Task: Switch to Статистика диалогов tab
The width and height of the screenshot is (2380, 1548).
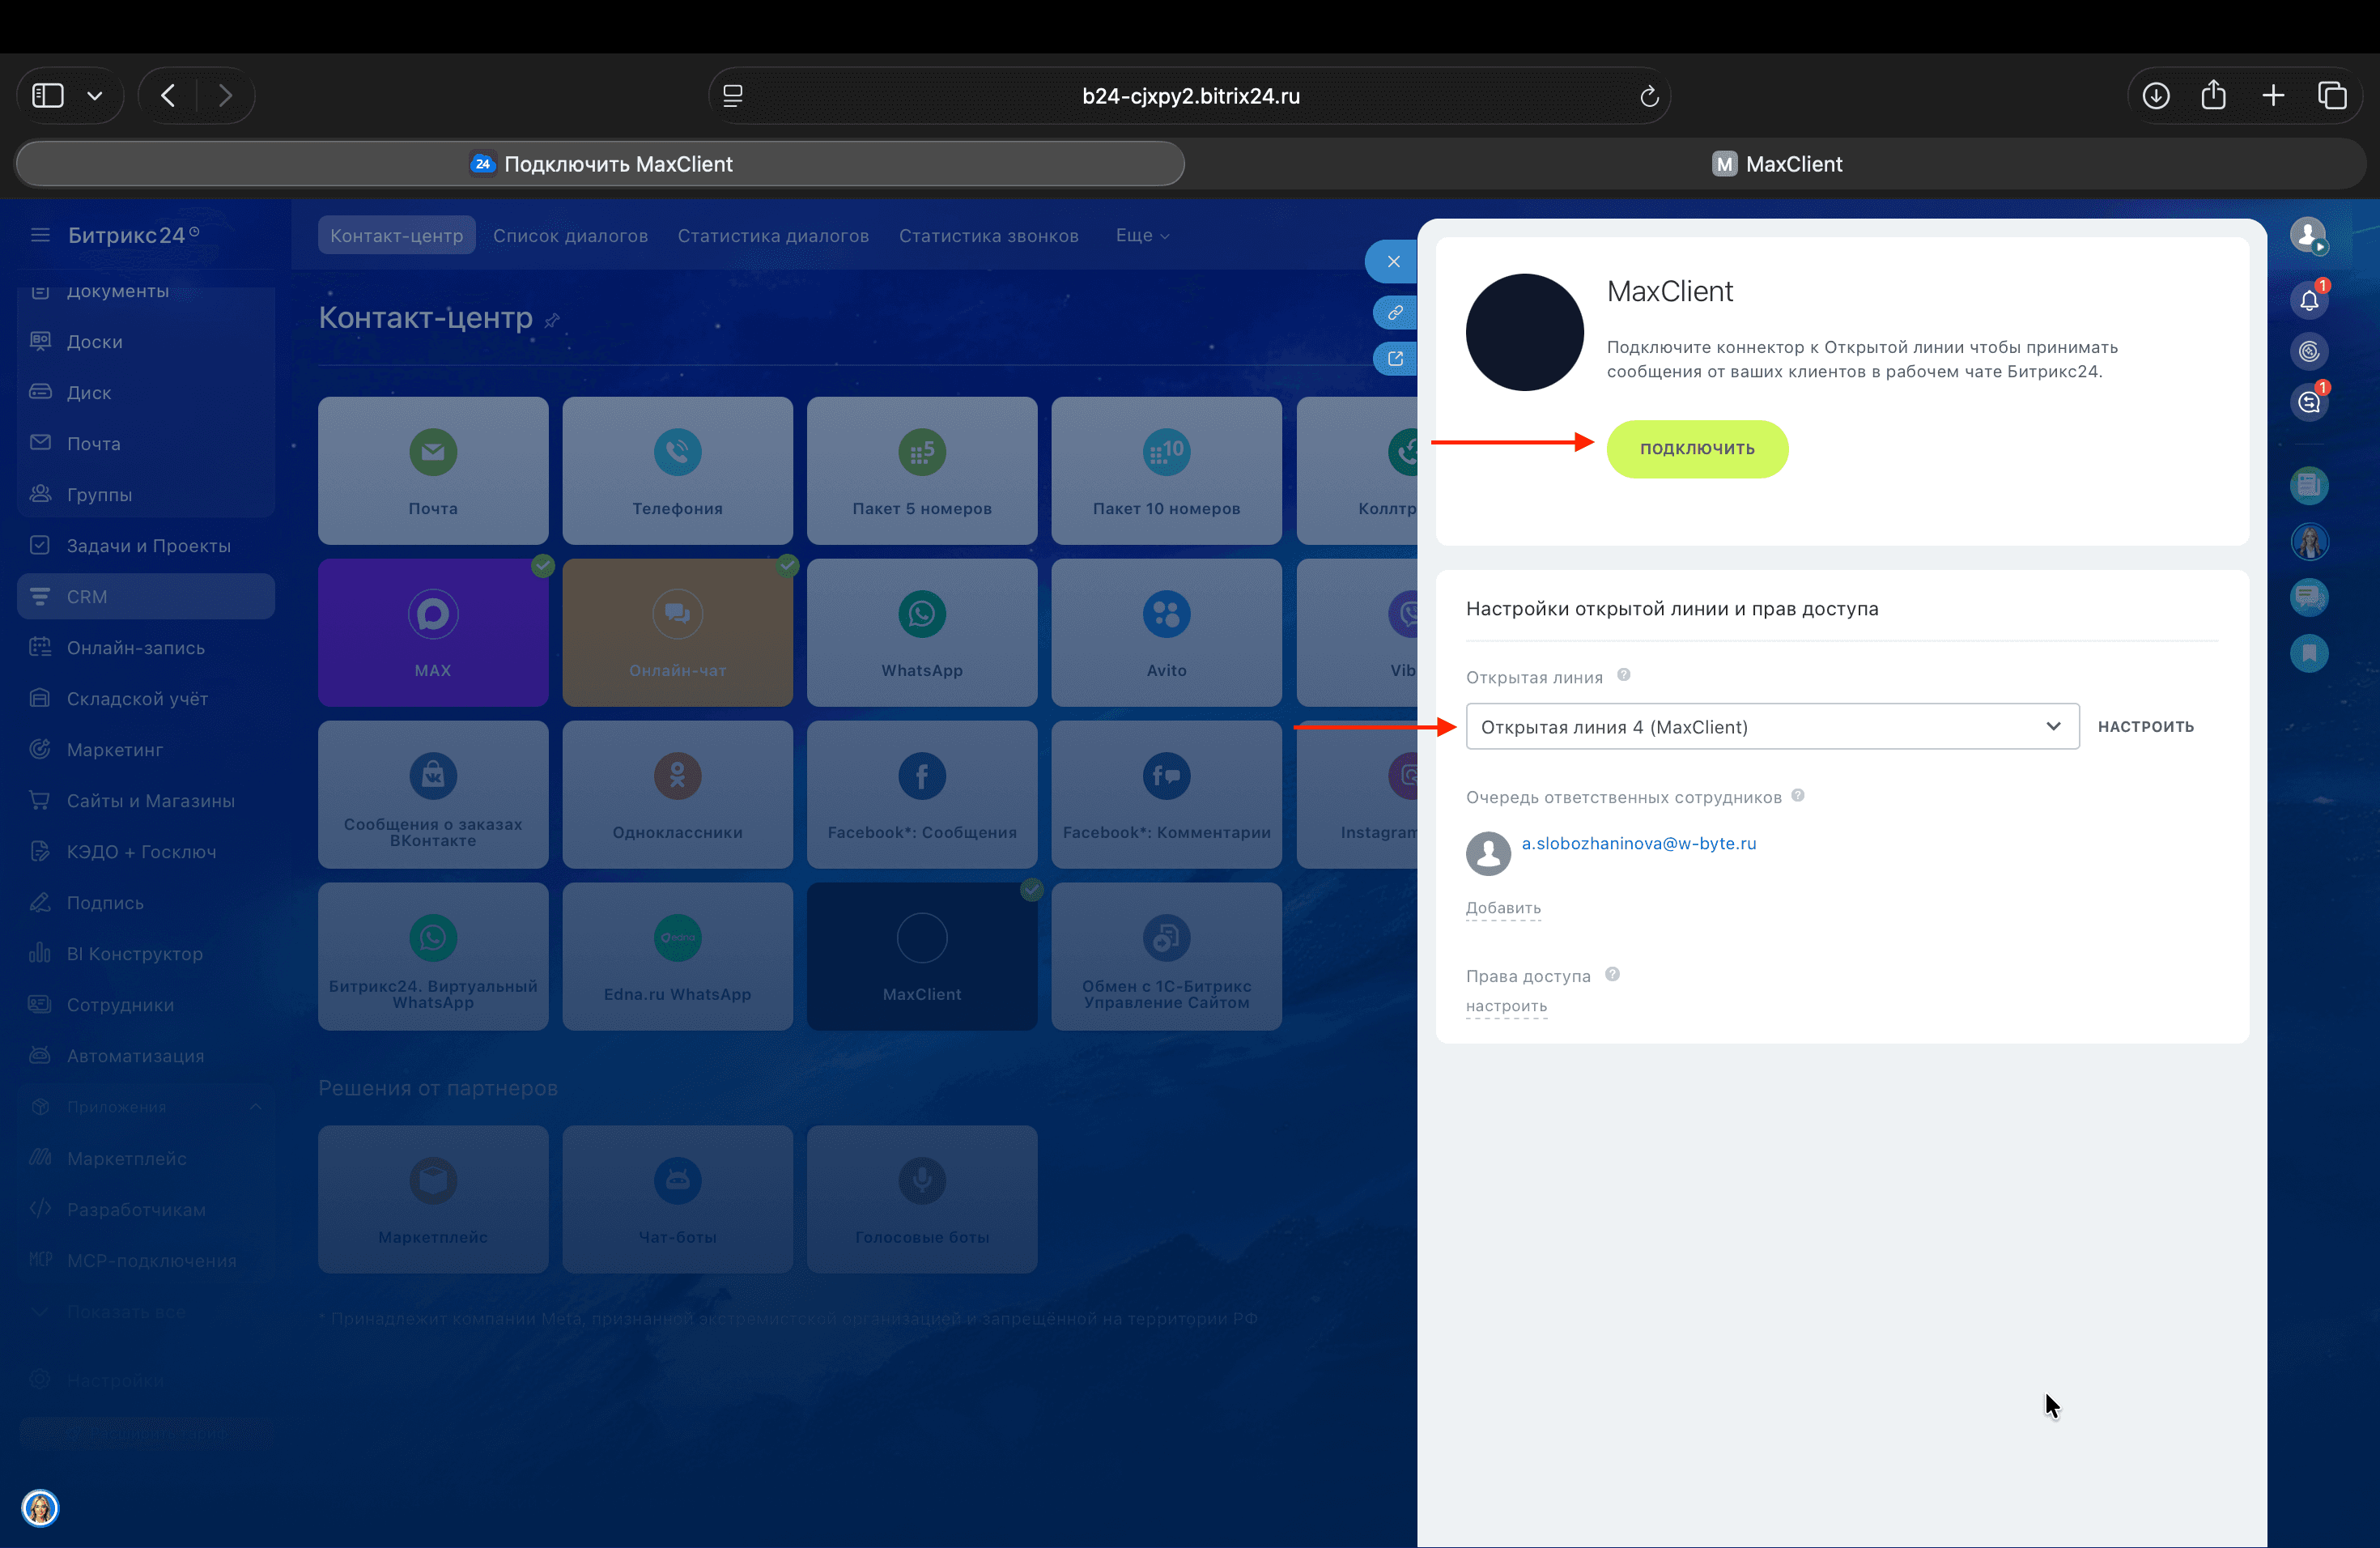Action: coord(773,236)
